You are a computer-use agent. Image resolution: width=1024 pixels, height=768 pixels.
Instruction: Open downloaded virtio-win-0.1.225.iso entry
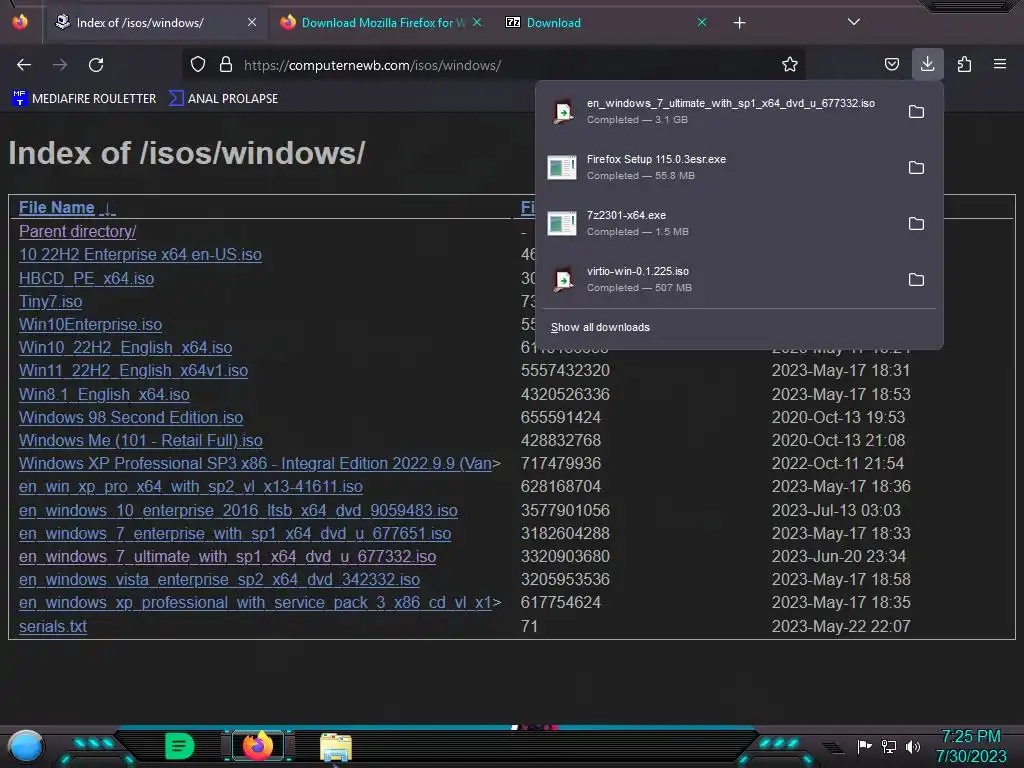pyautogui.click(x=718, y=280)
